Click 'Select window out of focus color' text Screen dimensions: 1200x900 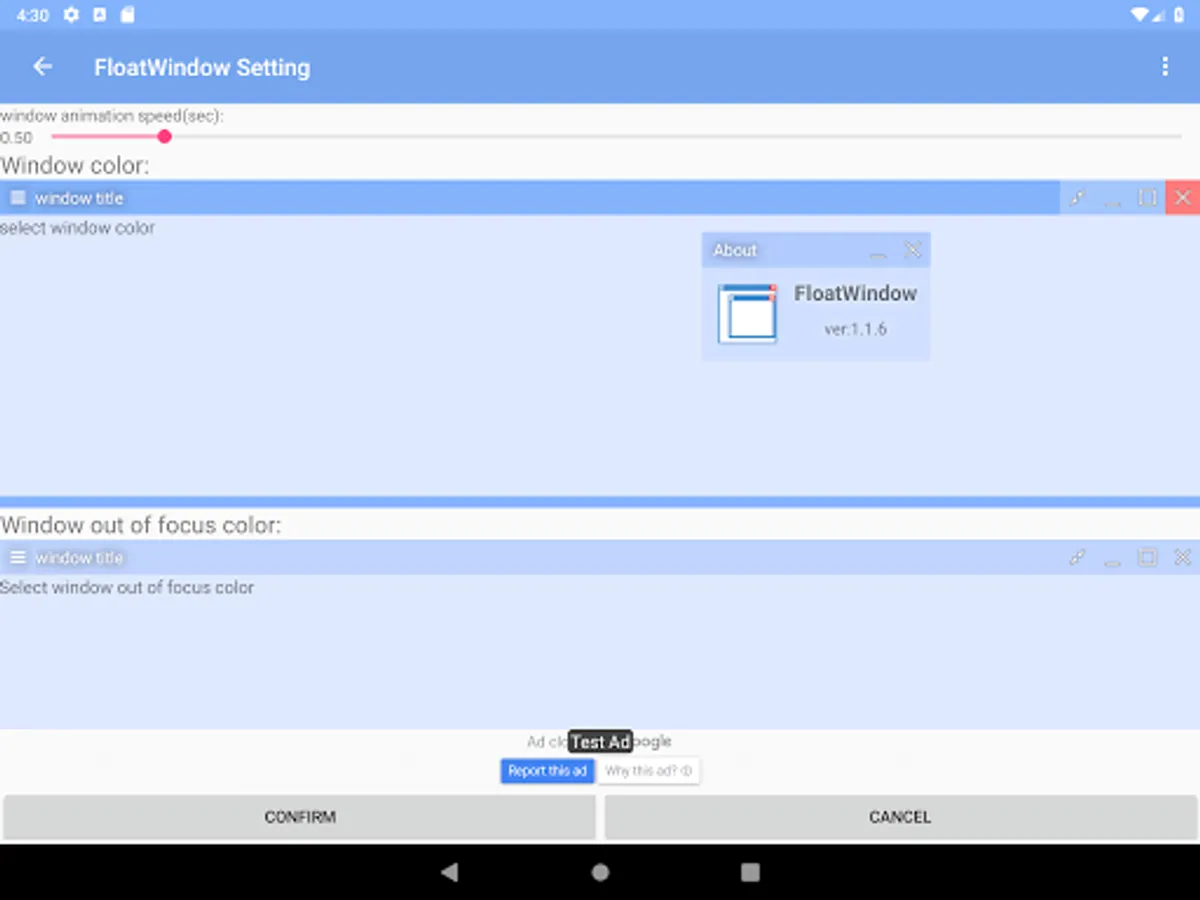pyautogui.click(x=127, y=587)
